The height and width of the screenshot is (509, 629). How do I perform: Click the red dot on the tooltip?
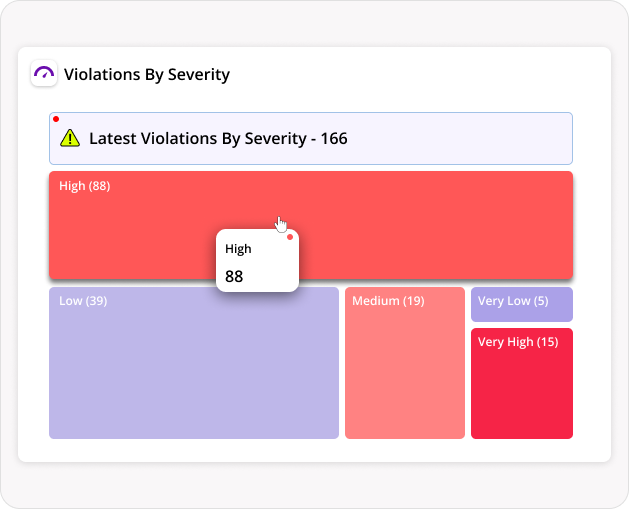(290, 237)
